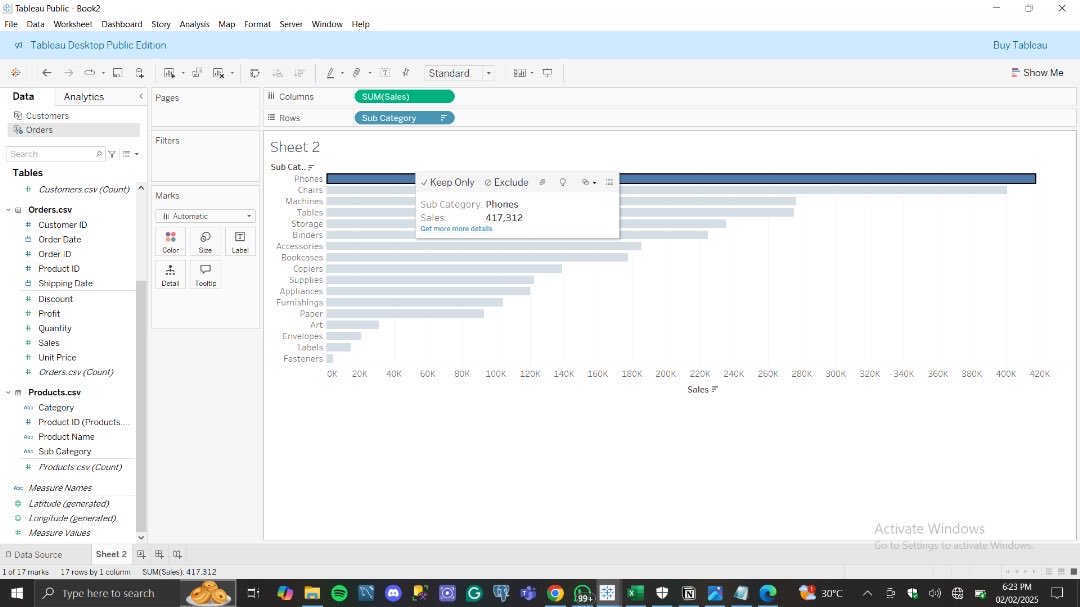Click Exclude in the tooltip
Image resolution: width=1080 pixels, height=607 pixels.
506,182
